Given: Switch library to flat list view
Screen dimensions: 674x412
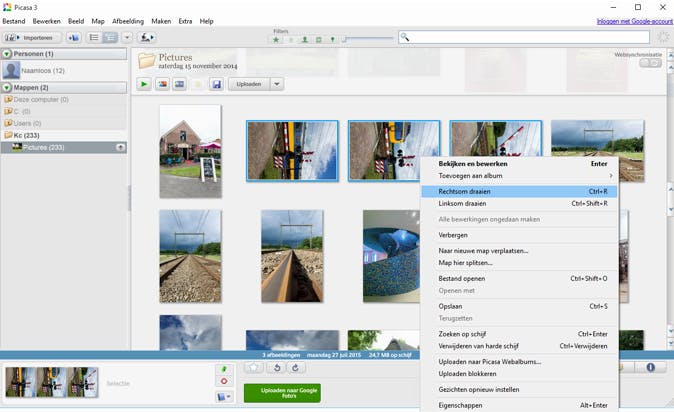Looking at the screenshot, I should coord(94,38).
